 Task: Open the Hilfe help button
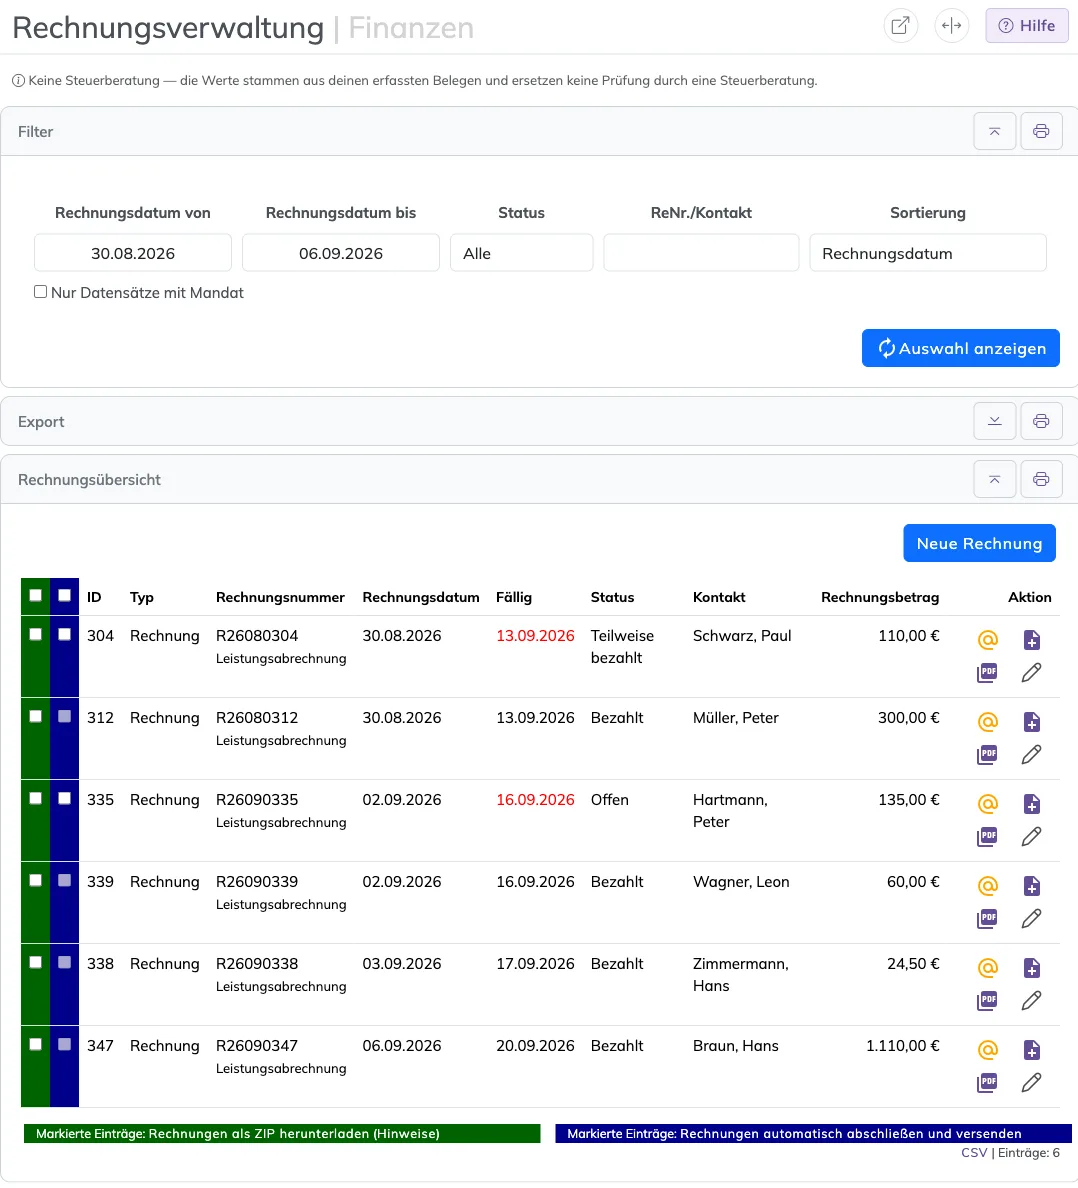pos(1027,26)
